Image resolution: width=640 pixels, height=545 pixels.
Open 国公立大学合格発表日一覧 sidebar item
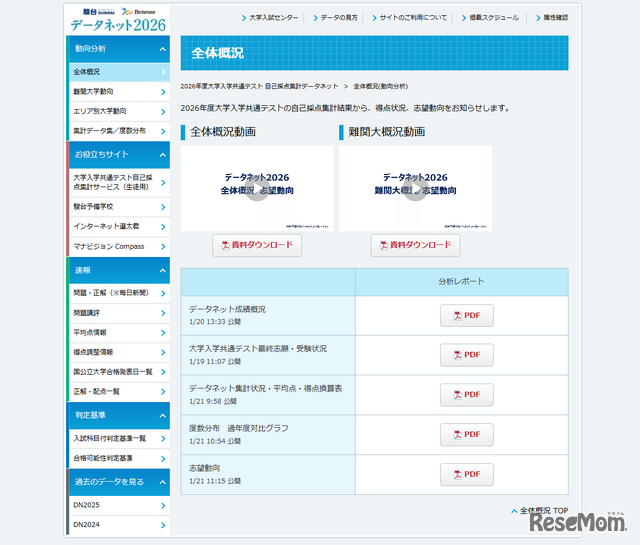[x=119, y=372]
